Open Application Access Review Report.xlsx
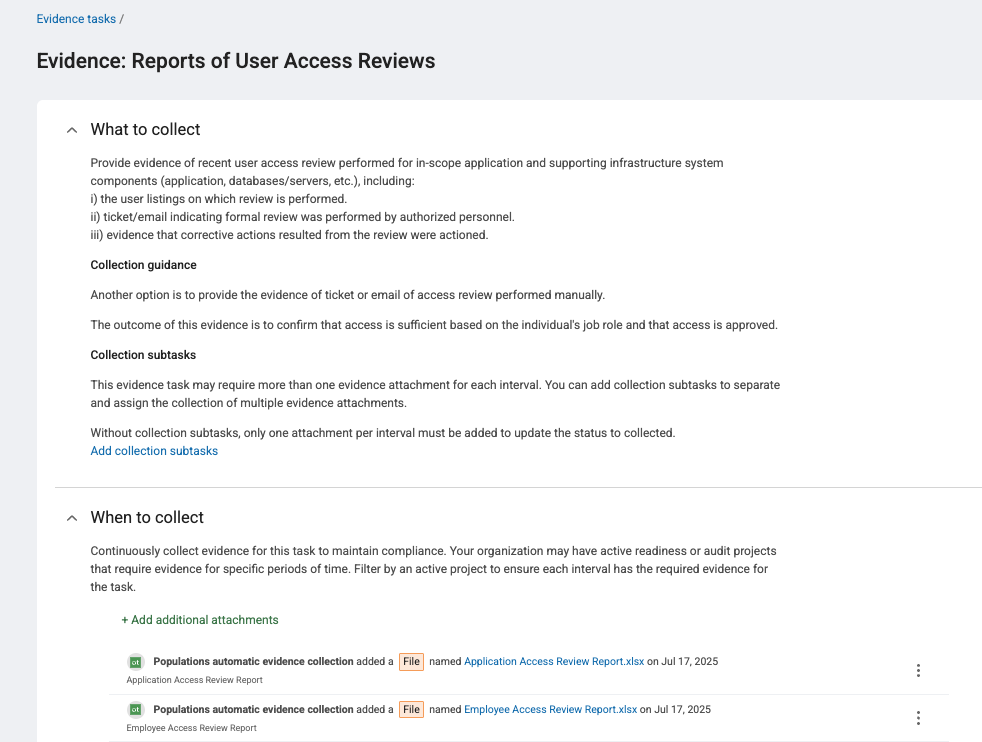Viewport: 982px width, 742px height. (554, 661)
